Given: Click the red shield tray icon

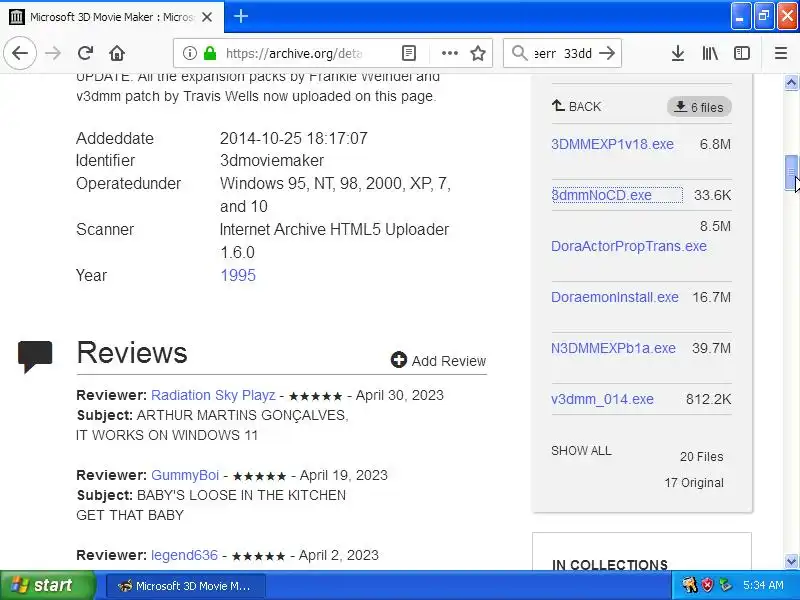Looking at the screenshot, I should point(707,585).
